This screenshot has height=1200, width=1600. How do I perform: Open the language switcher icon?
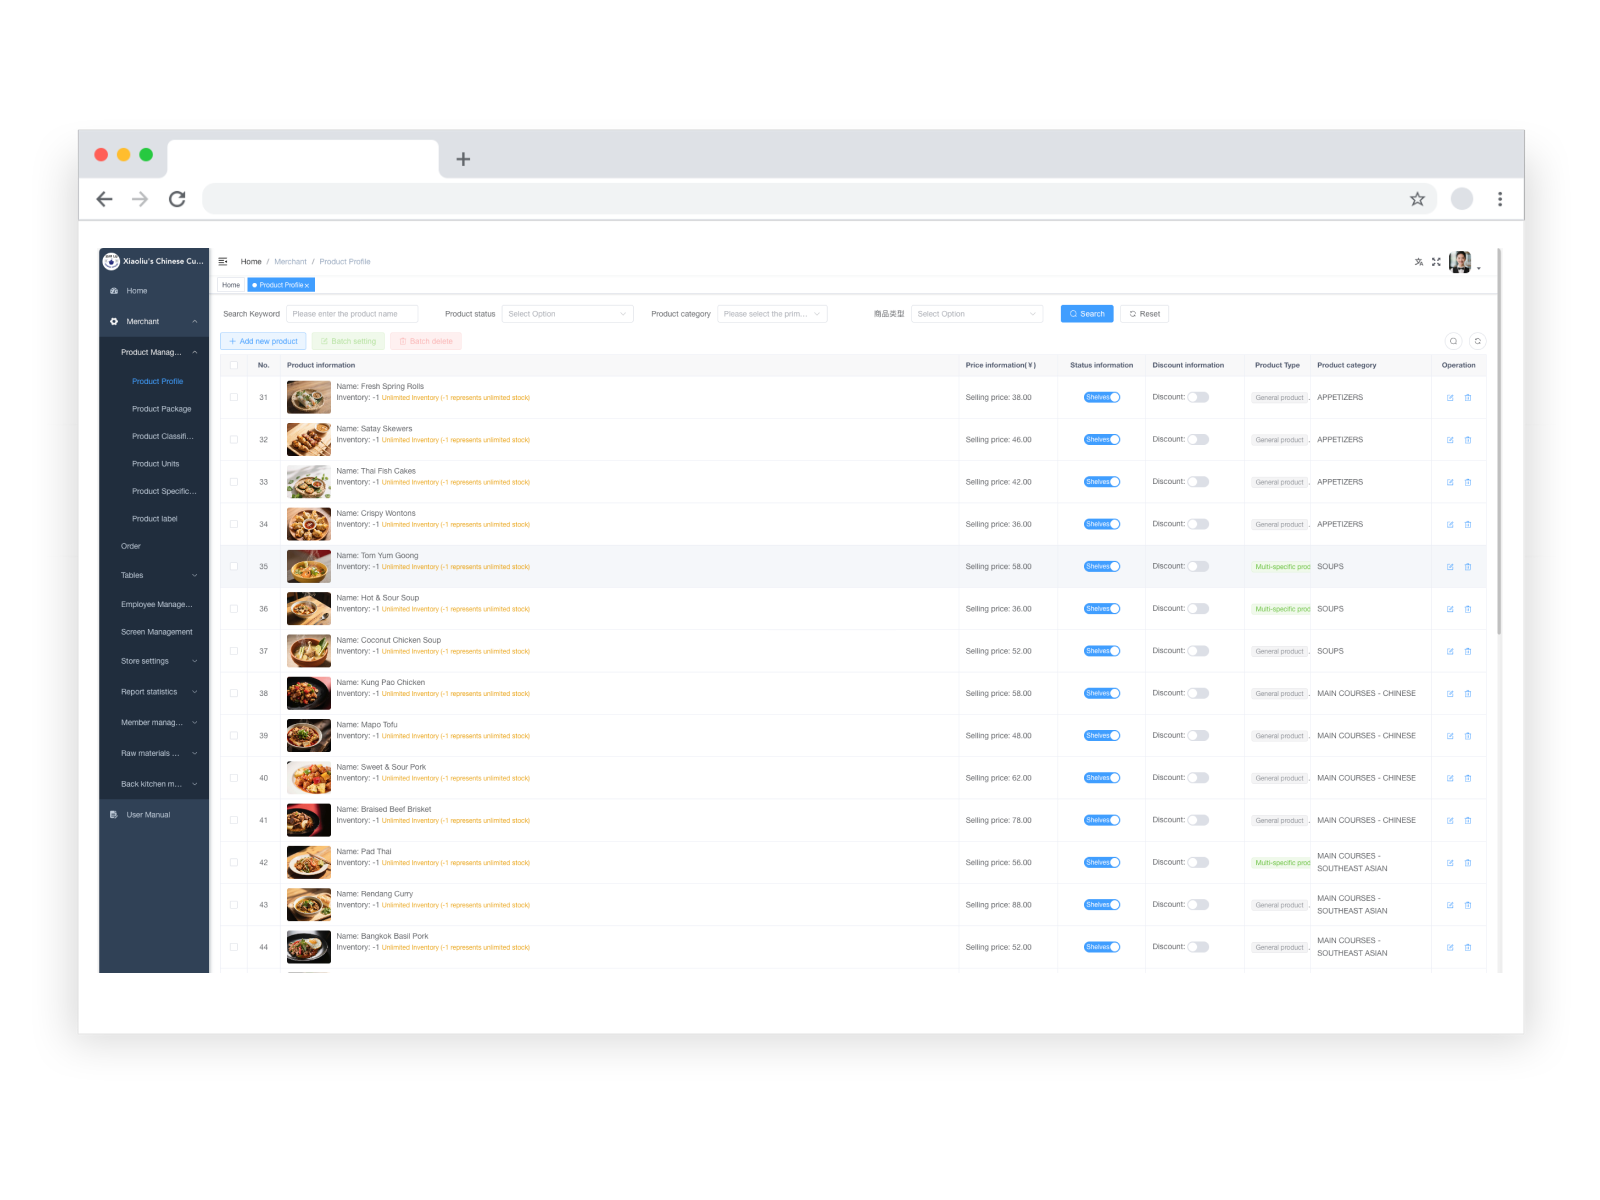tap(1419, 261)
